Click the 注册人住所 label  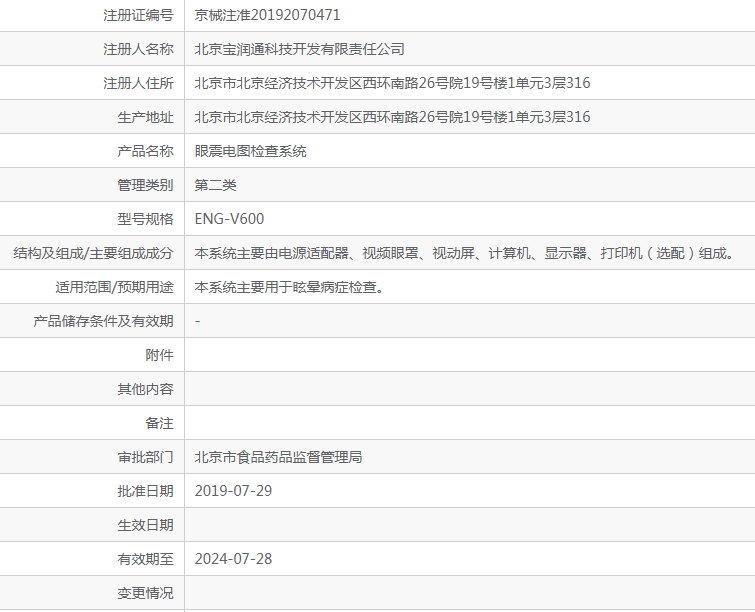138,83
